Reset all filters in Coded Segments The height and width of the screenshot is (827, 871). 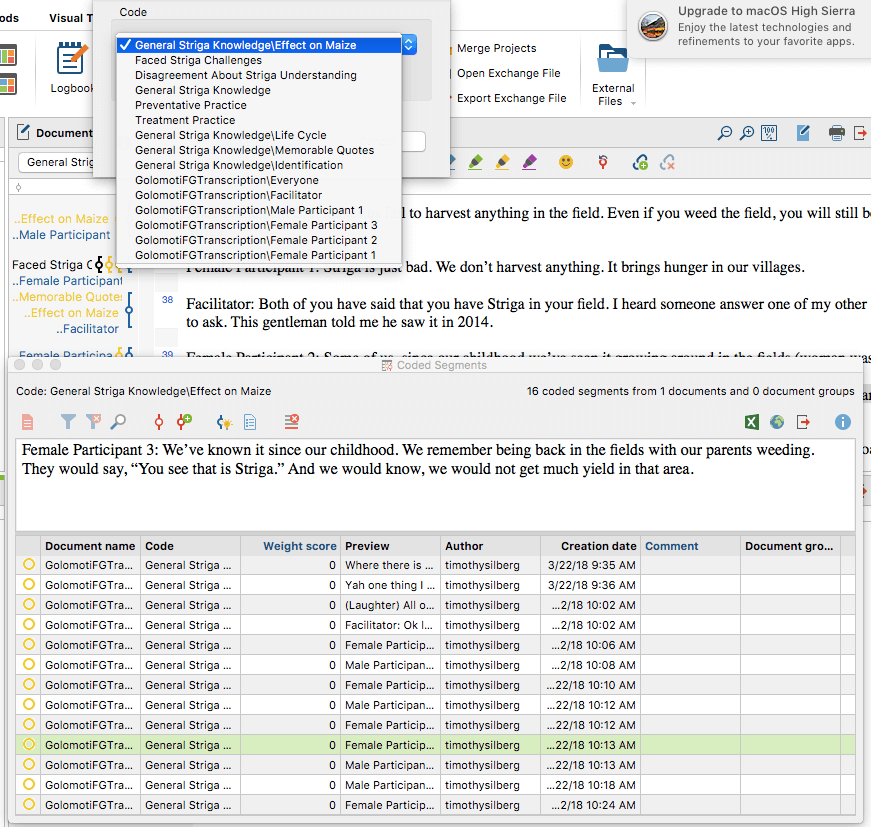(93, 422)
